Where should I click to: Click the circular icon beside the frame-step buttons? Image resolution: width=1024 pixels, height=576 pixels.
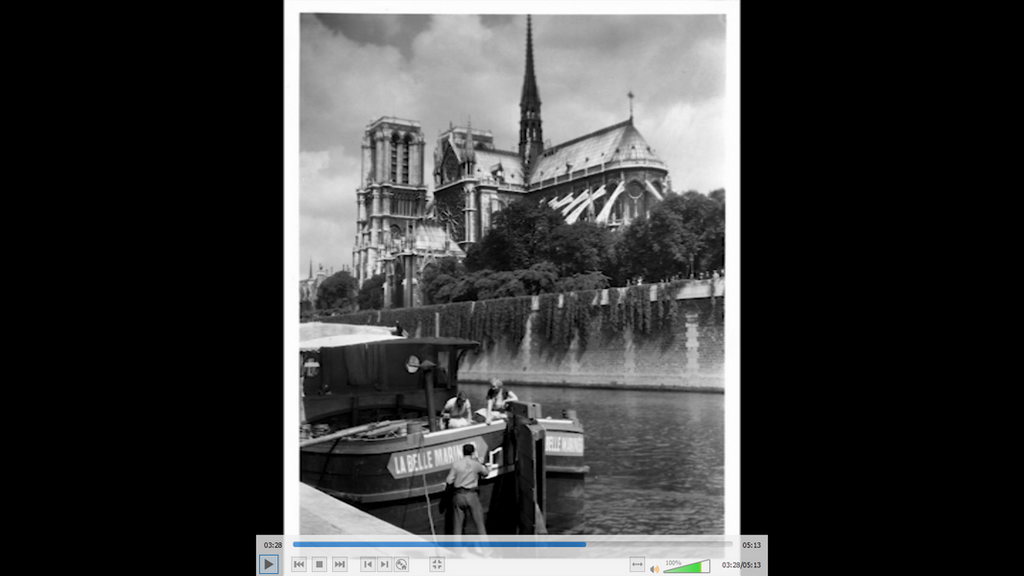[401, 564]
